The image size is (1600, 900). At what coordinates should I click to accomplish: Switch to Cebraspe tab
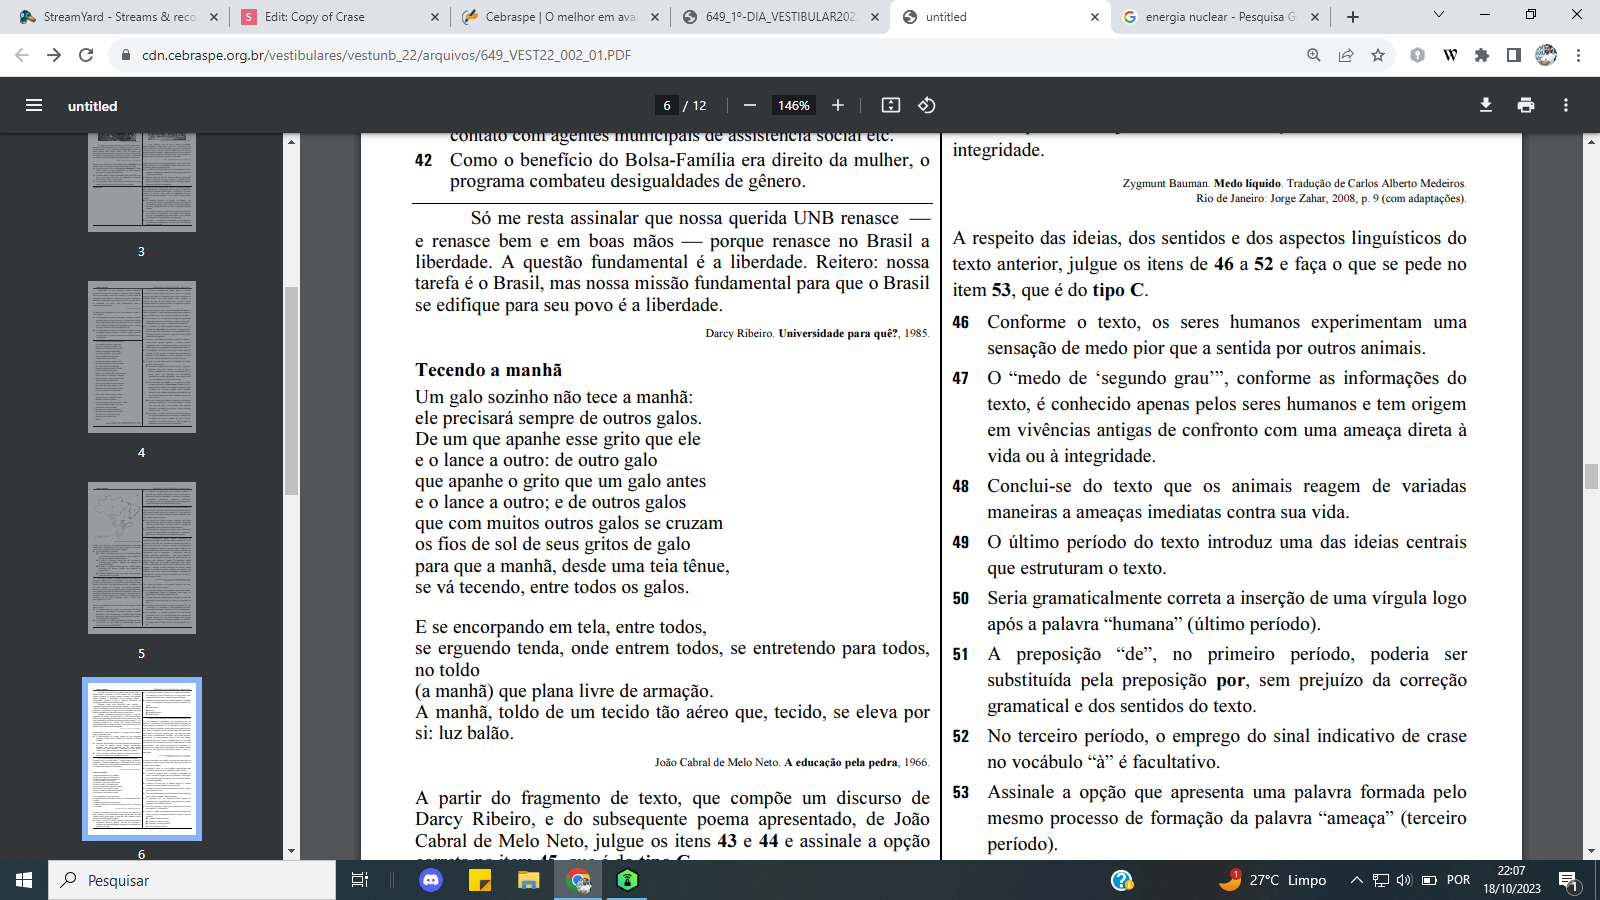[x=560, y=17]
